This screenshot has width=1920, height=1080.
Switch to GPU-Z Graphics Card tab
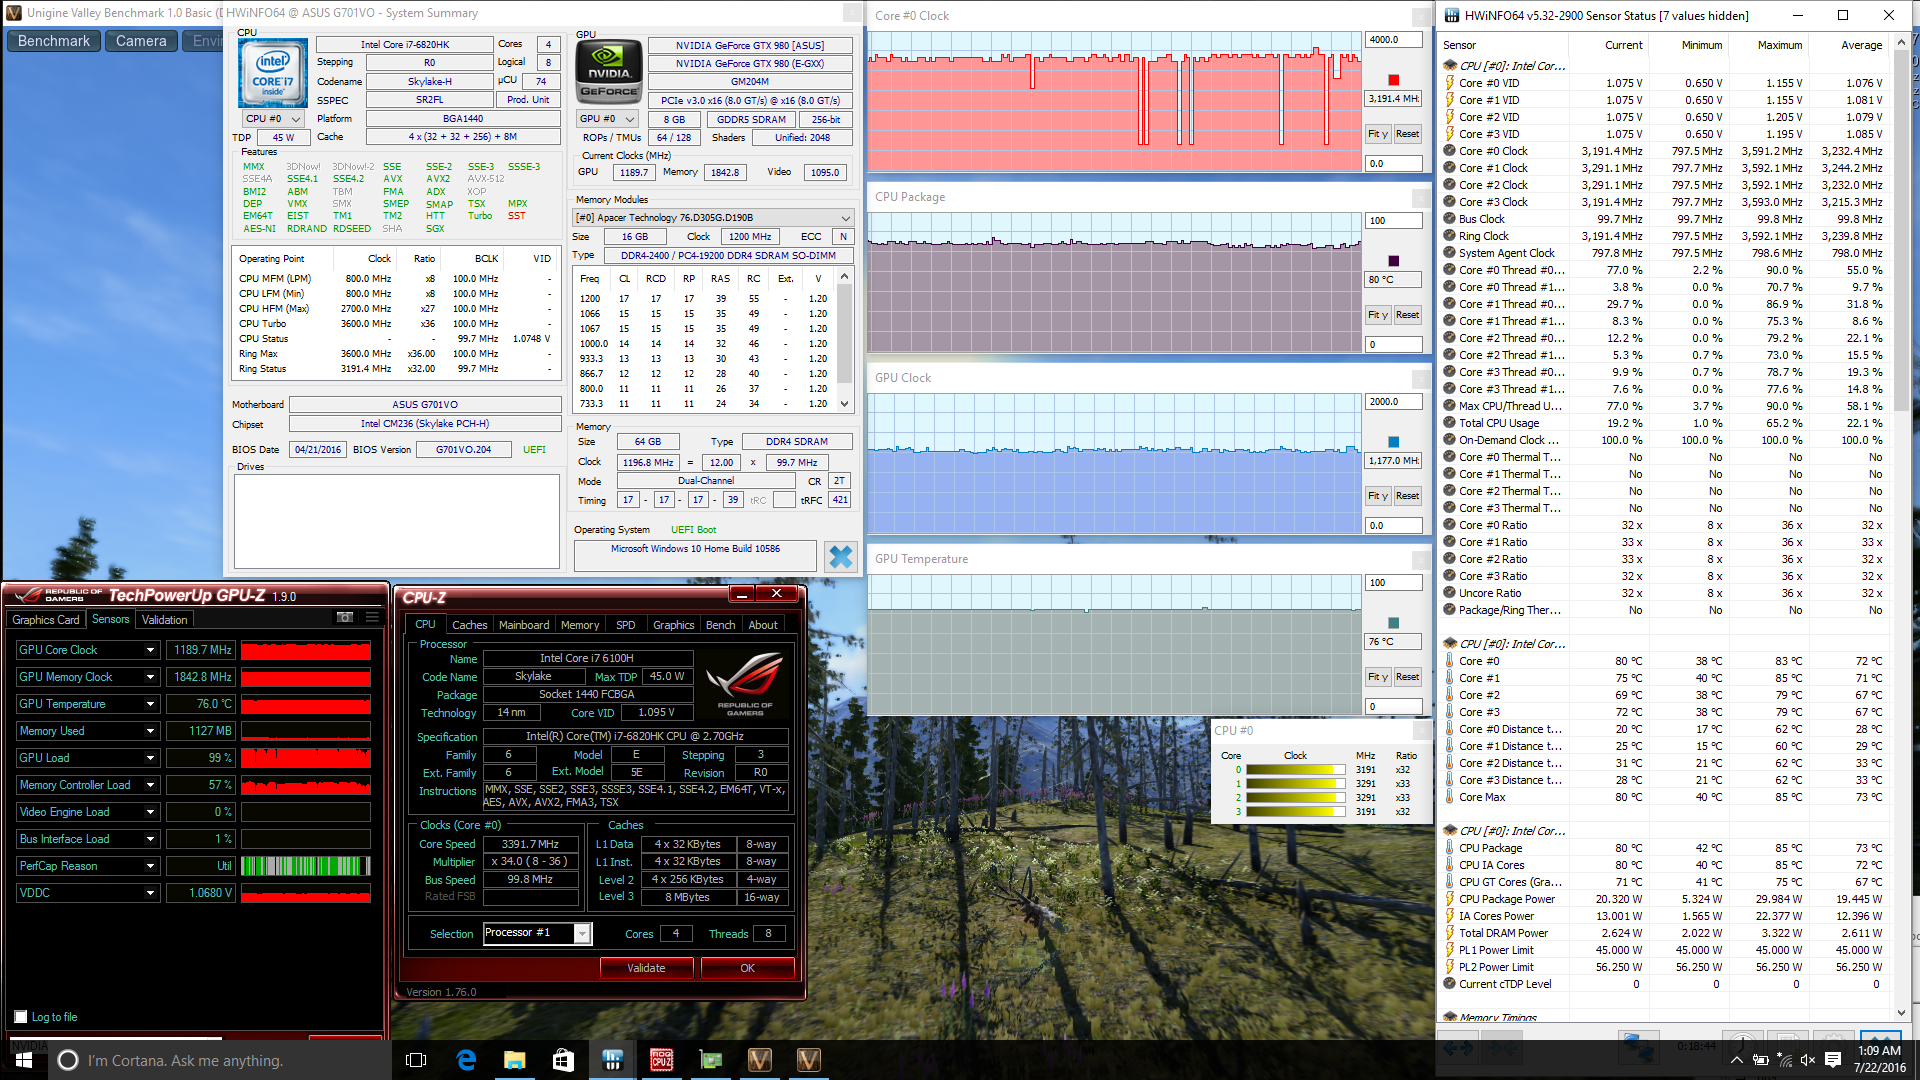click(x=46, y=620)
